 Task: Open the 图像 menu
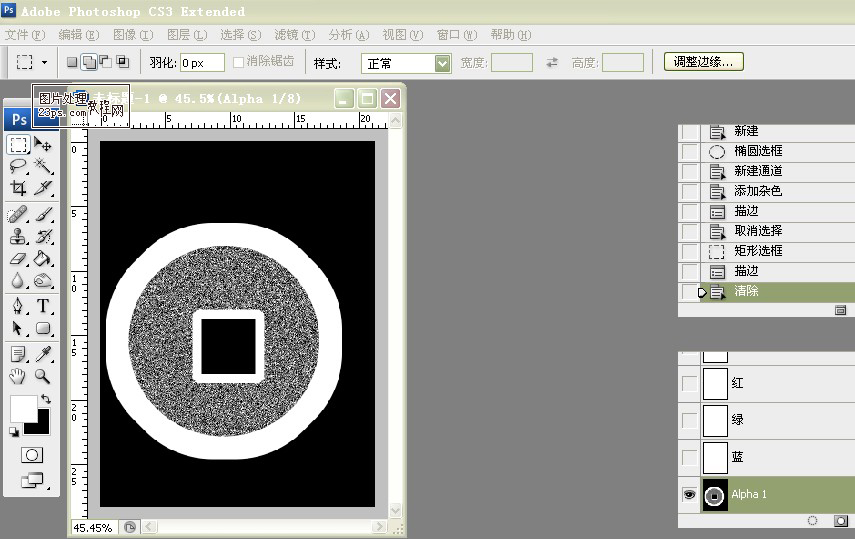[x=133, y=35]
